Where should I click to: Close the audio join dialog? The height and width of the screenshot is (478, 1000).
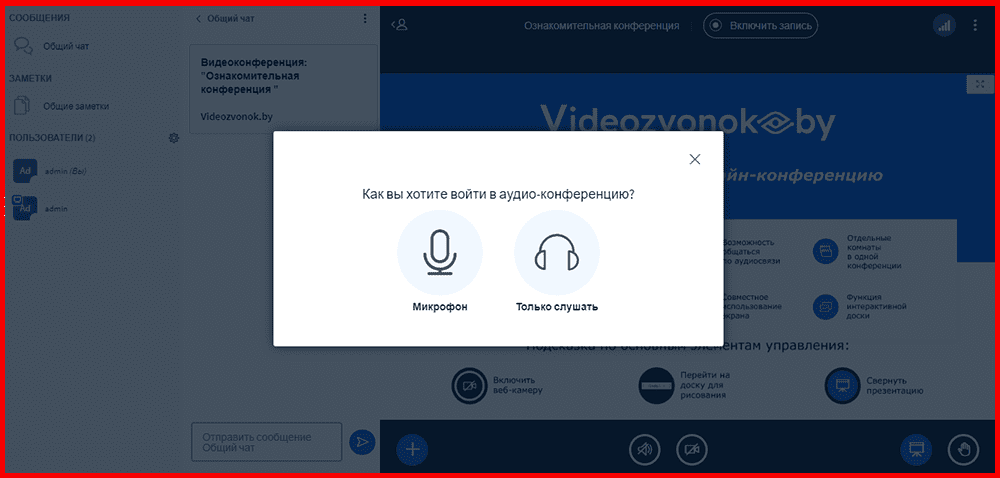coord(695,159)
